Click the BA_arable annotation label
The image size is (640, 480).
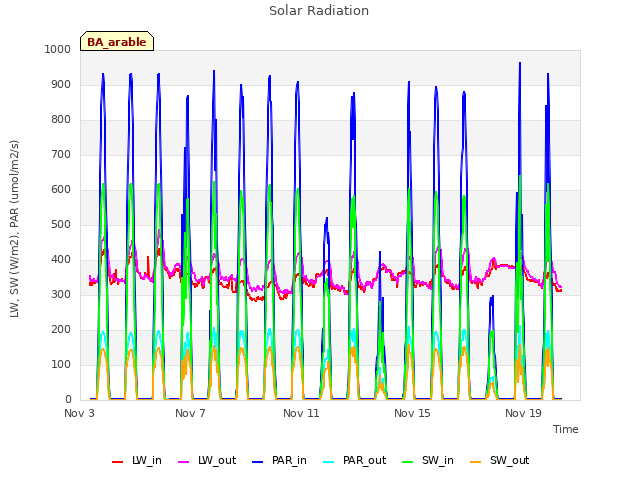pyautogui.click(x=117, y=41)
